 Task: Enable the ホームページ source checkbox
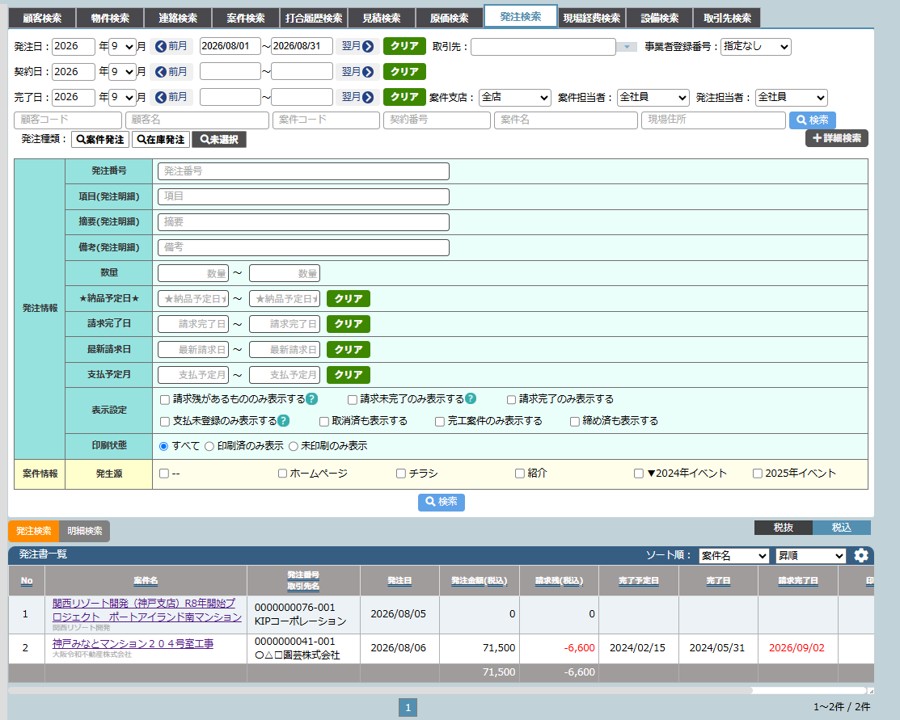click(282, 474)
